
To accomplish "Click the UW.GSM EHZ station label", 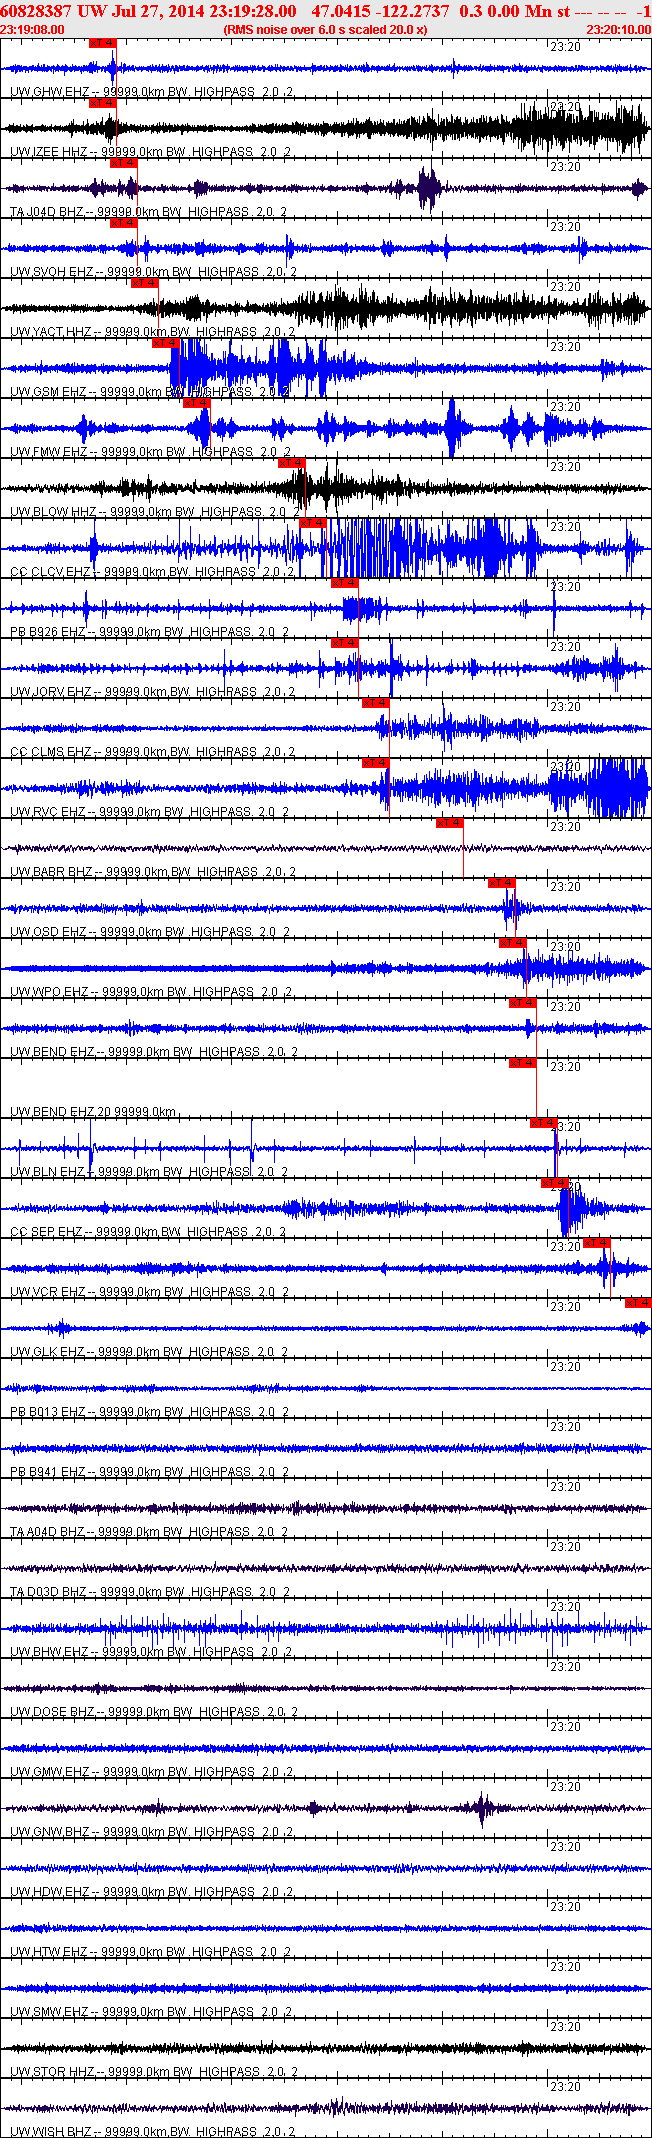I will tap(150, 392).
